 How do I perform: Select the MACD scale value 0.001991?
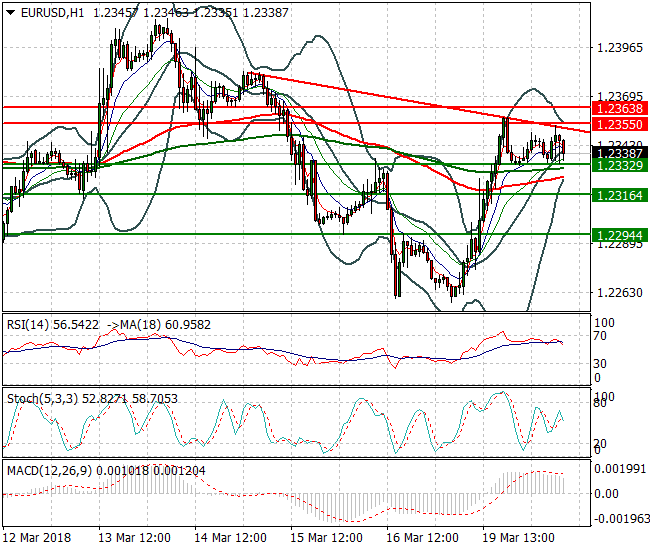tap(620, 469)
